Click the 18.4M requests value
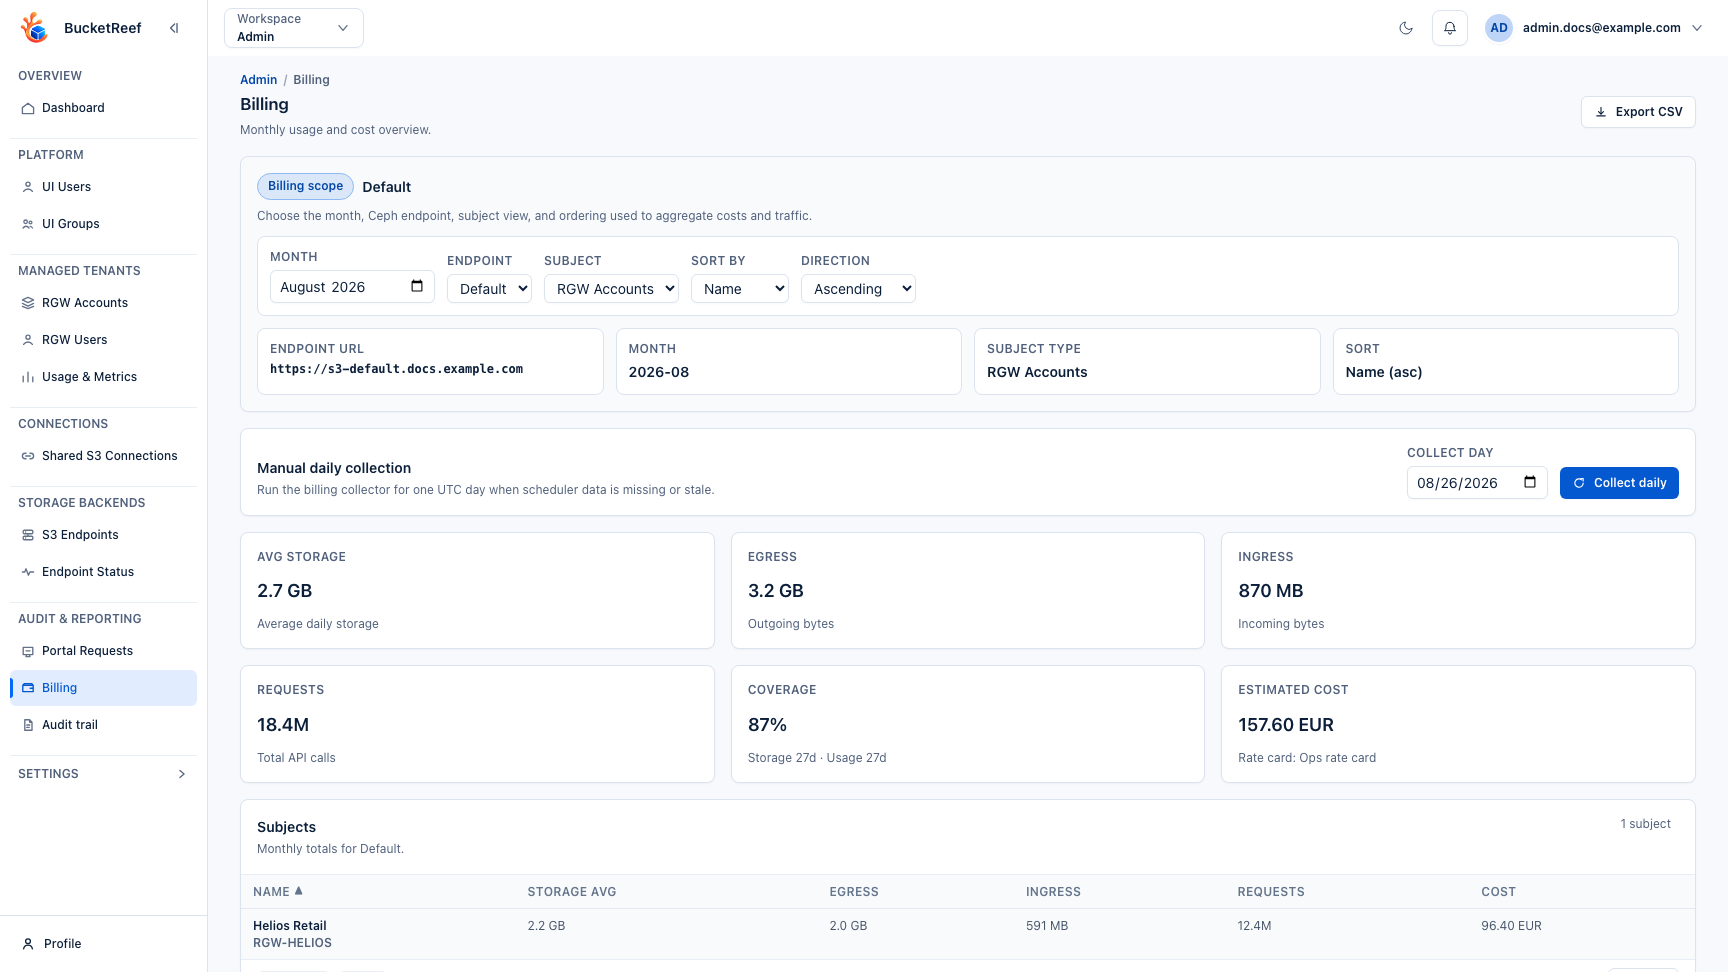 pos(283,725)
